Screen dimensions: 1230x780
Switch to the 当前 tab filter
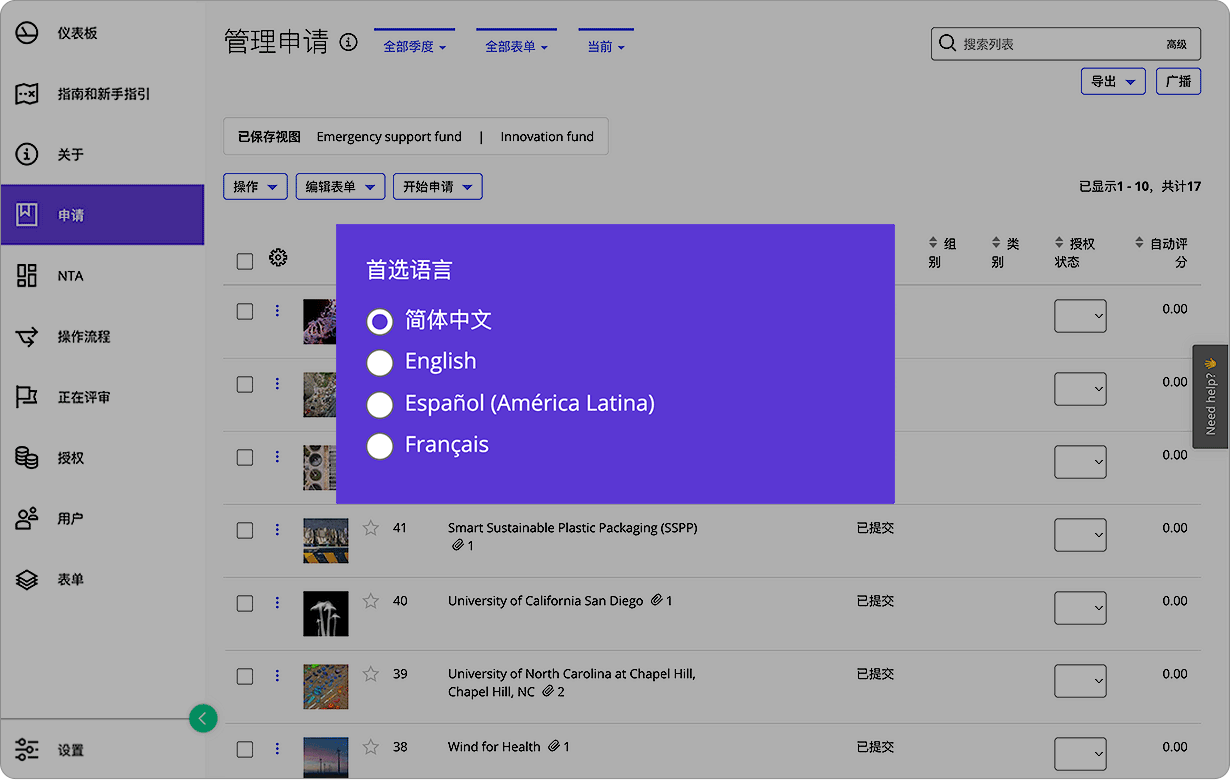click(605, 44)
